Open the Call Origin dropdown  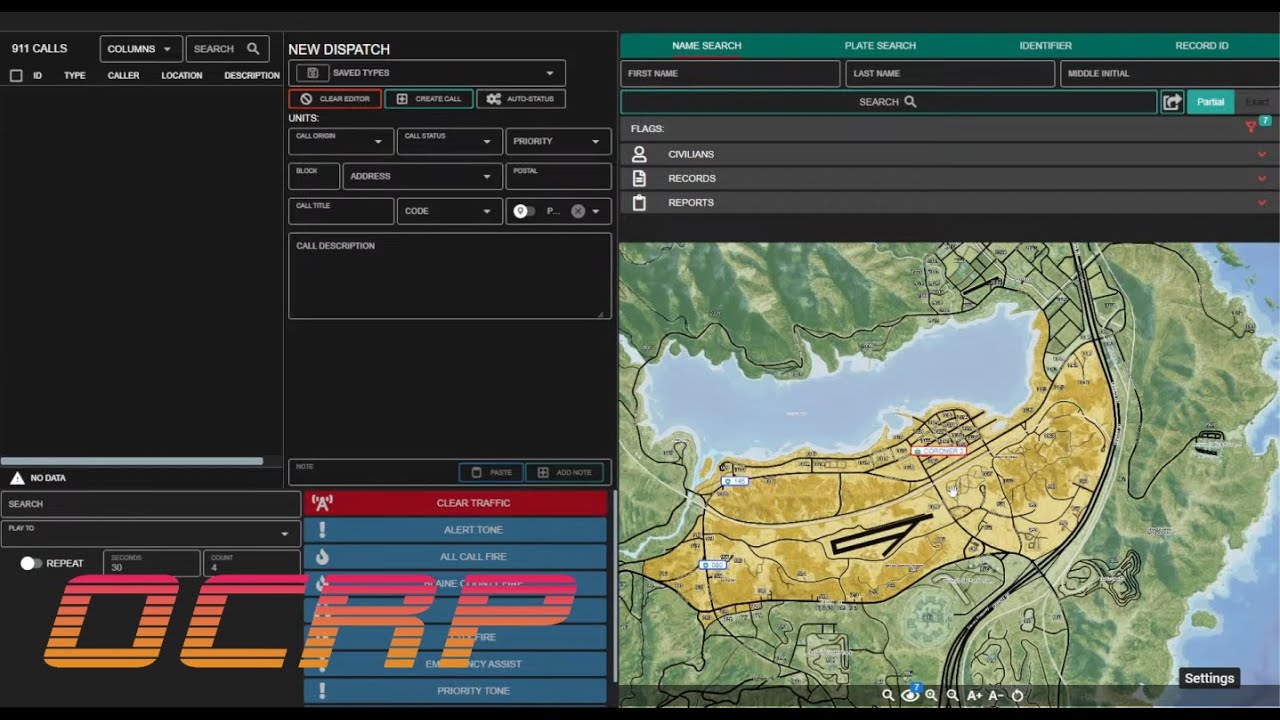[x=341, y=141]
